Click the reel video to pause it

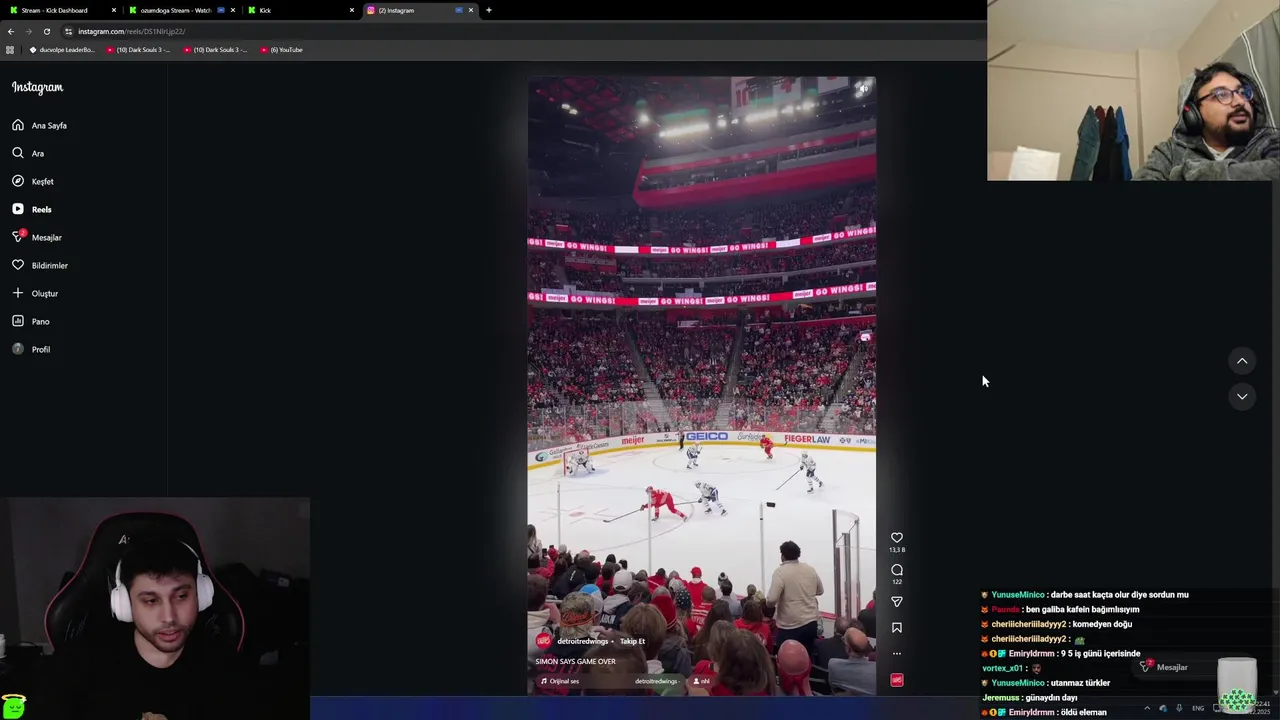click(702, 385)
